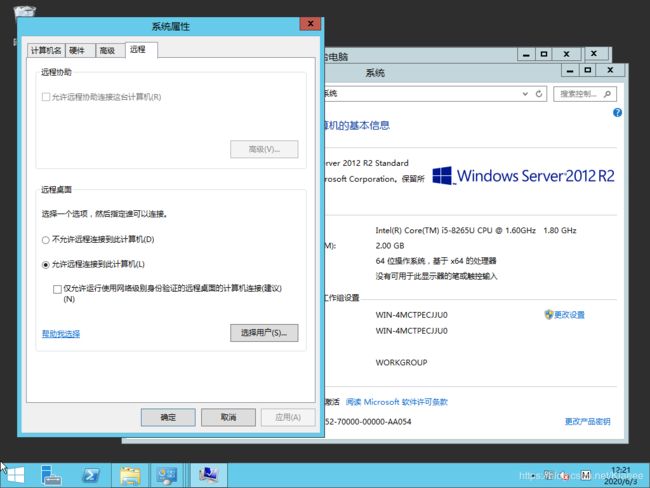The width and height of the screenshot is (650, 488).
Task: Open the Start menu on the taskbar
Action: click(x=16, y=475)
